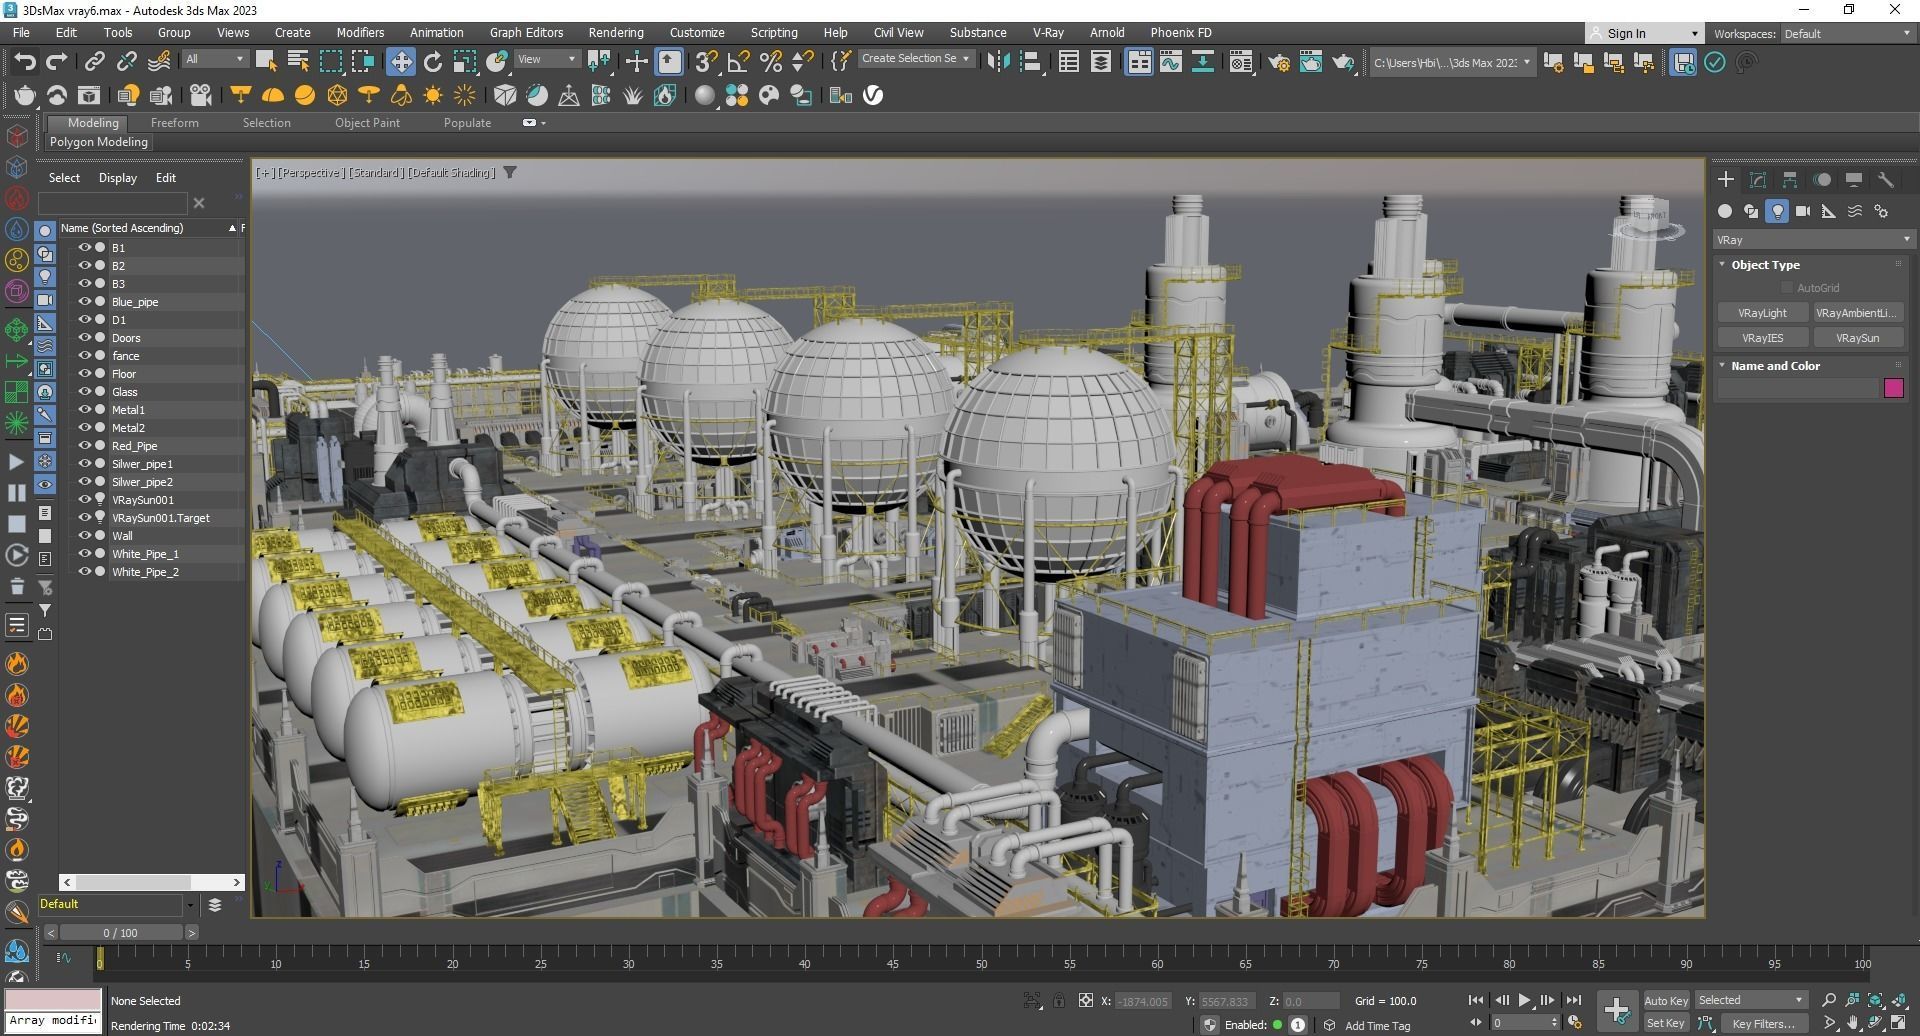Switch to the Freeform ribbon tab
Image resolution: width=1920 pixels, height=1036 pixels.
175,123
